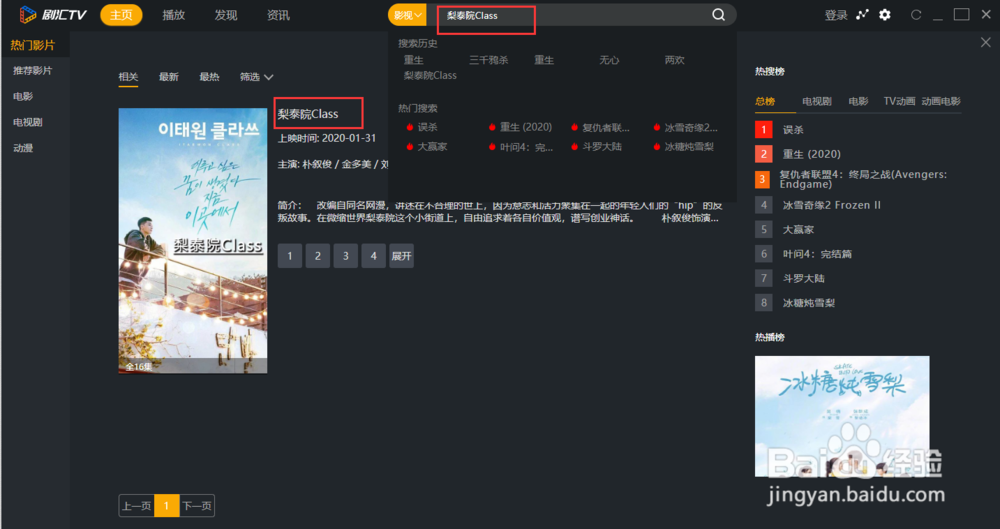1000x529 pixels.
Task: Select 无心 from search history
Action: click(x=609, y=60)
